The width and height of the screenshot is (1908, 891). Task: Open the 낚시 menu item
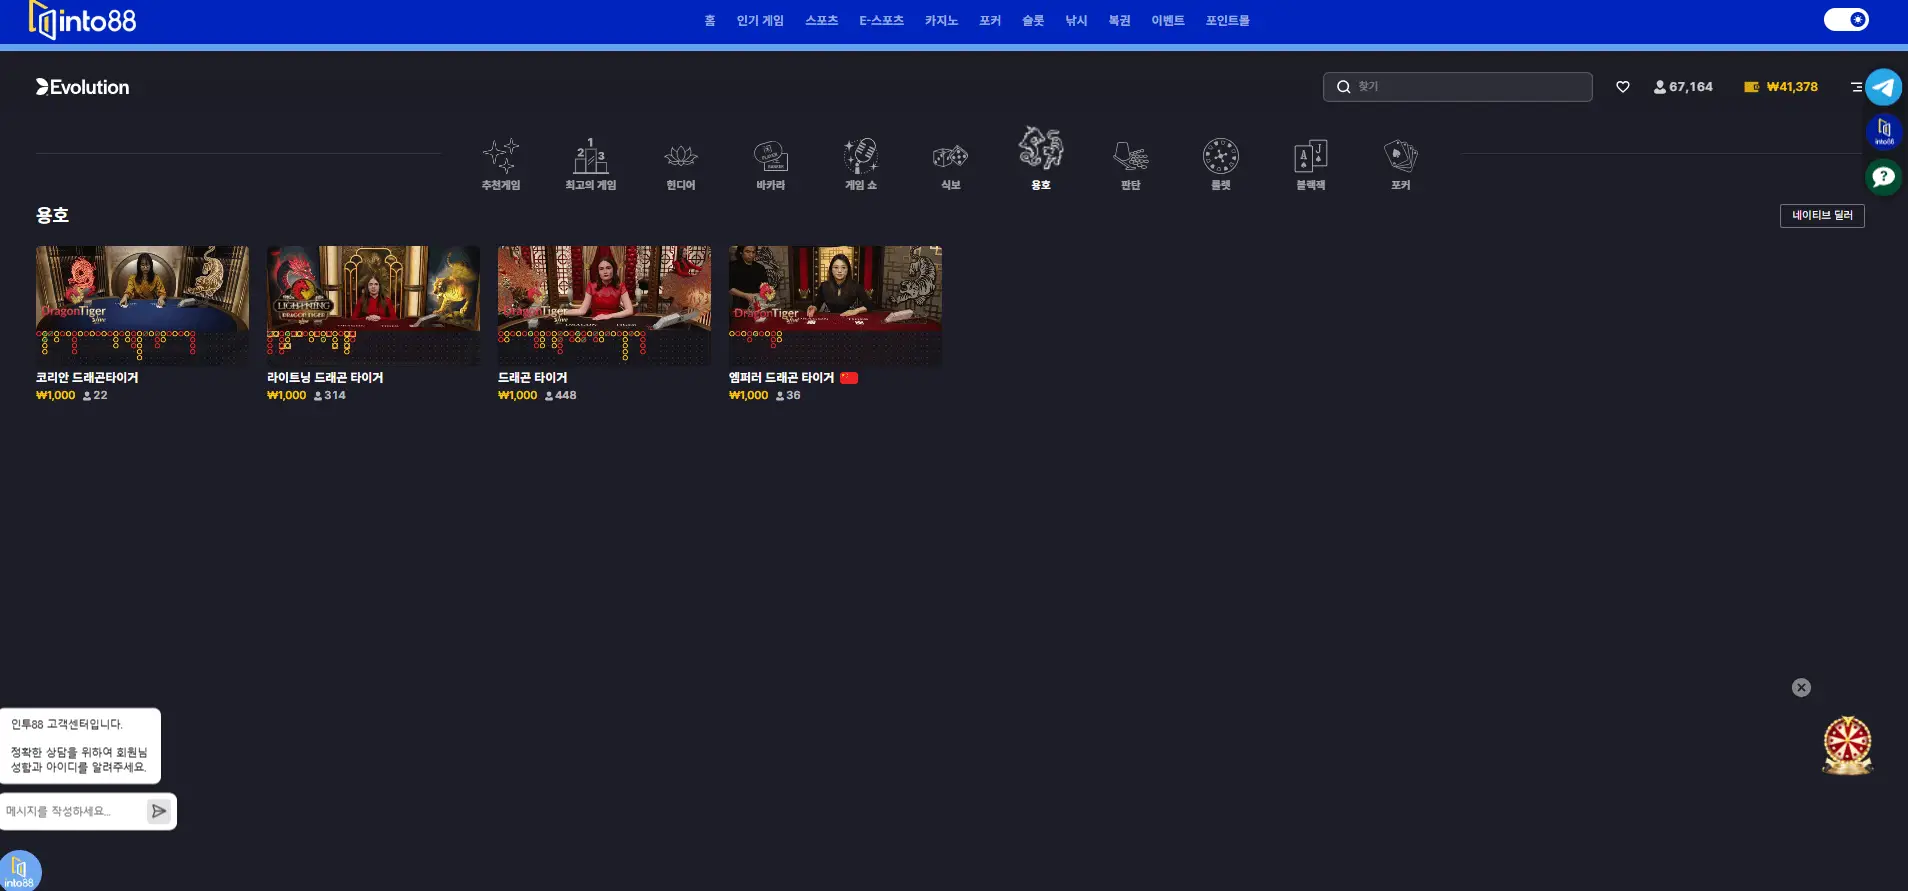pyautogui.click(x=1076, y=20)
